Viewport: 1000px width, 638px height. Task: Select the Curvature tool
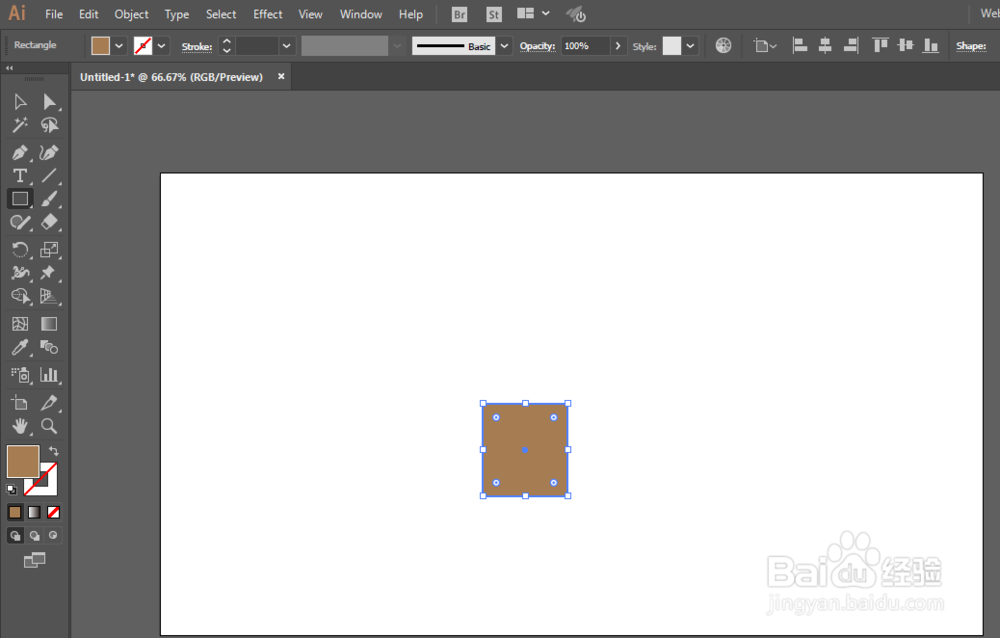tap(49, 152)
